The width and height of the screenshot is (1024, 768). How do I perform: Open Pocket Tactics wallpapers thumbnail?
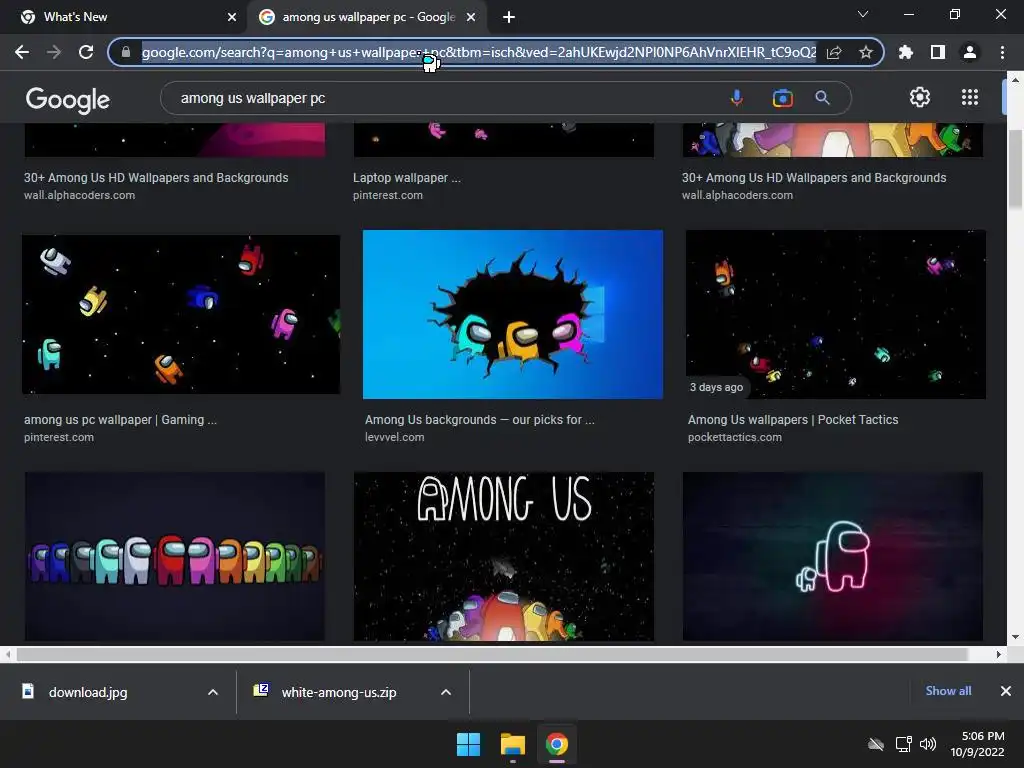pyautogui.click(x=836, y=314)
